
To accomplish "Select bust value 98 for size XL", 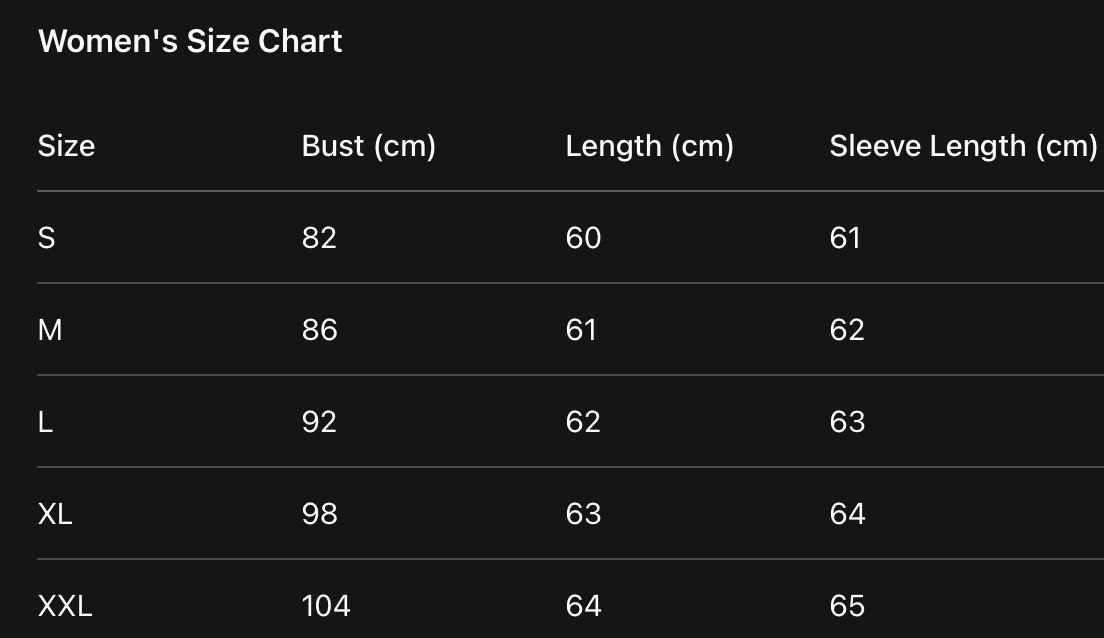I will 319,514.
